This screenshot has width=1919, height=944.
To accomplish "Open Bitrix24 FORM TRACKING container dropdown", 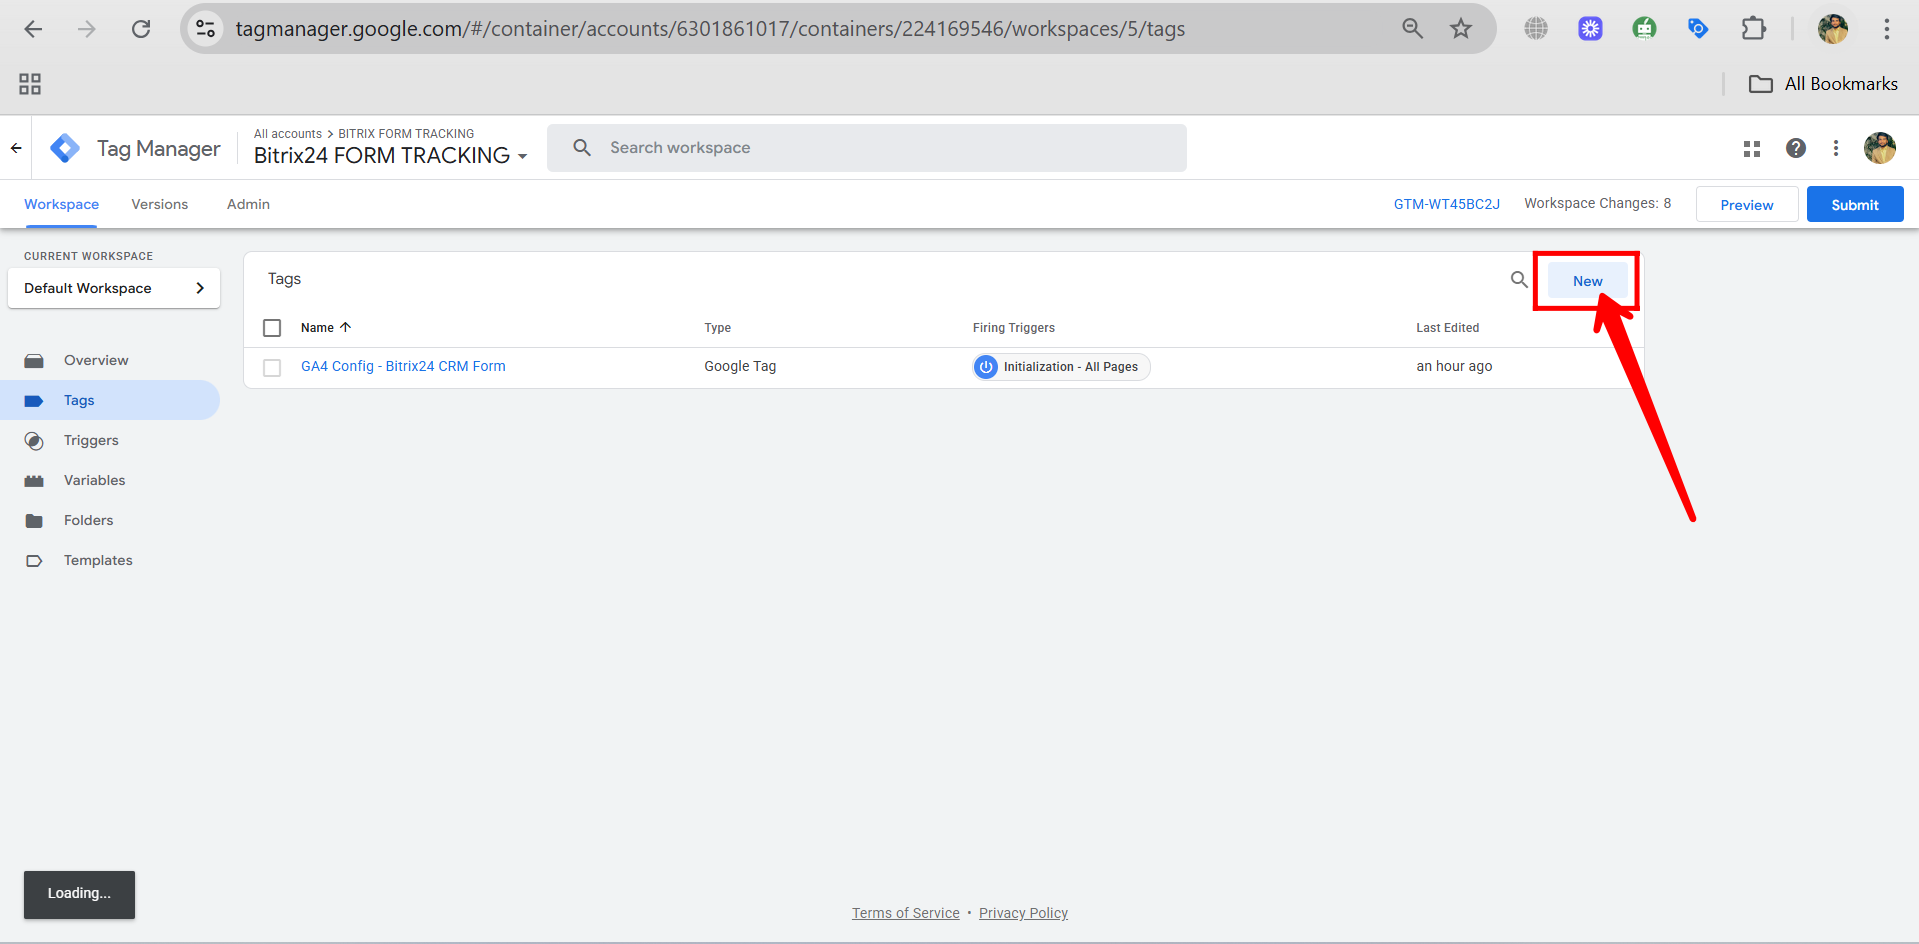I will click(391, 155).
